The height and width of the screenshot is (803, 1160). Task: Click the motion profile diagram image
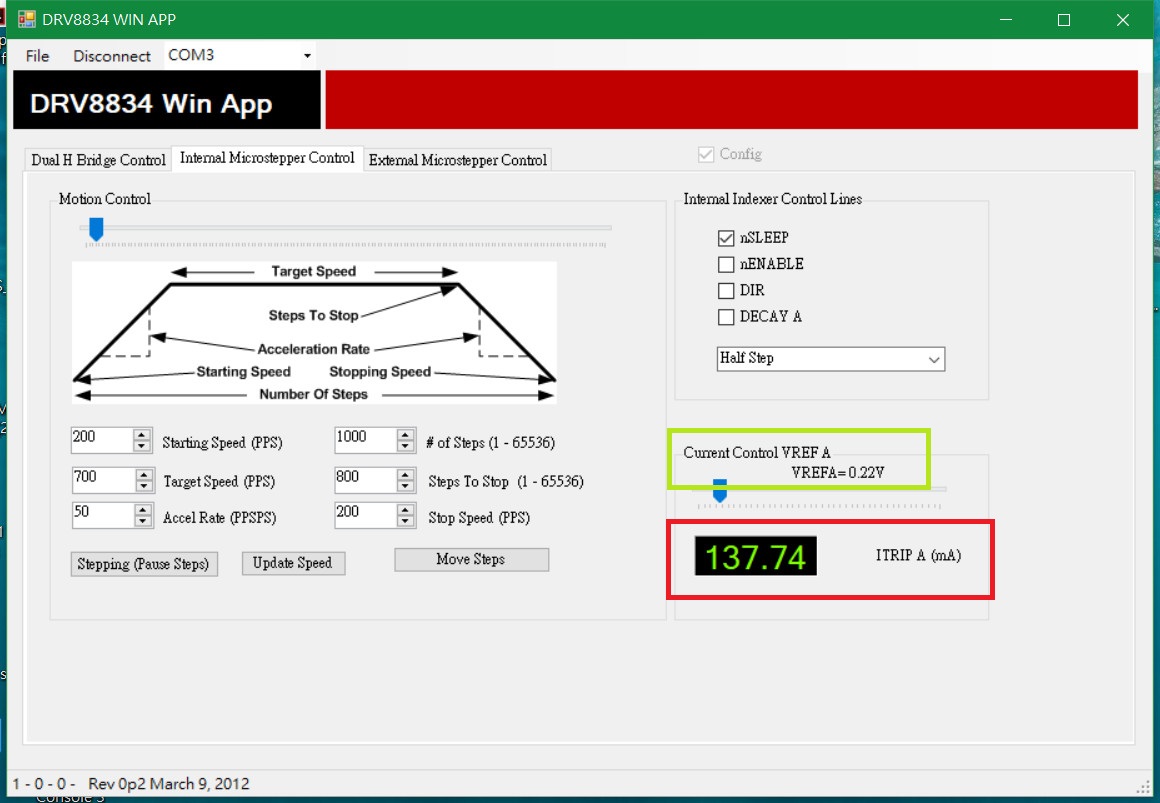click(x=314, y=332)
